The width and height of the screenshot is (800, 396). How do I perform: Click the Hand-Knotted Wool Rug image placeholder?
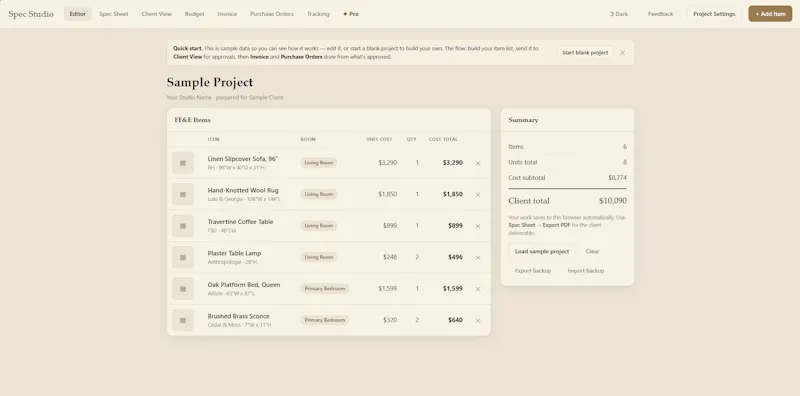(x=183, y=194)
